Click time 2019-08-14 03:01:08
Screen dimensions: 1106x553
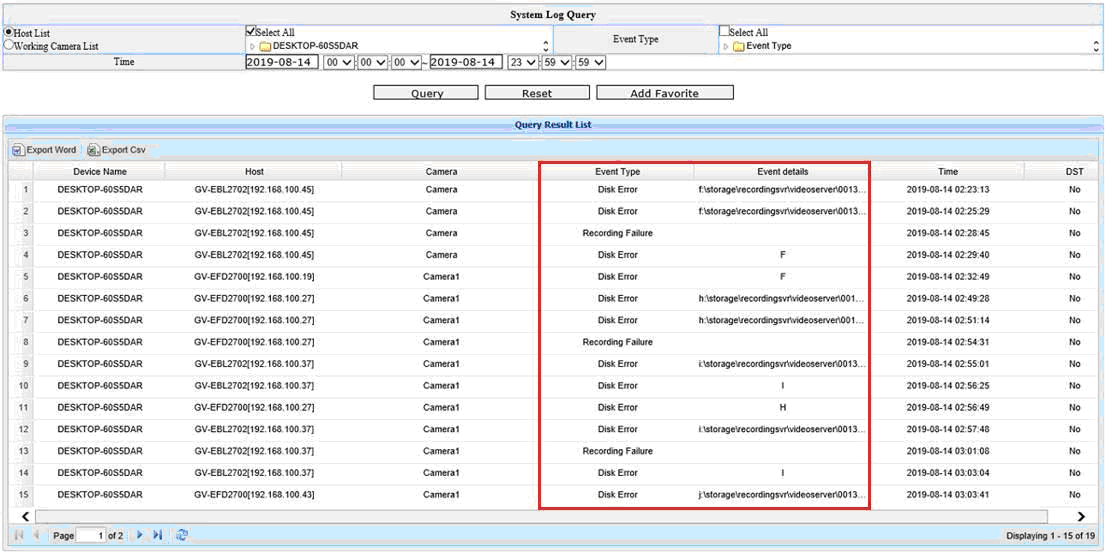(948, 451)
